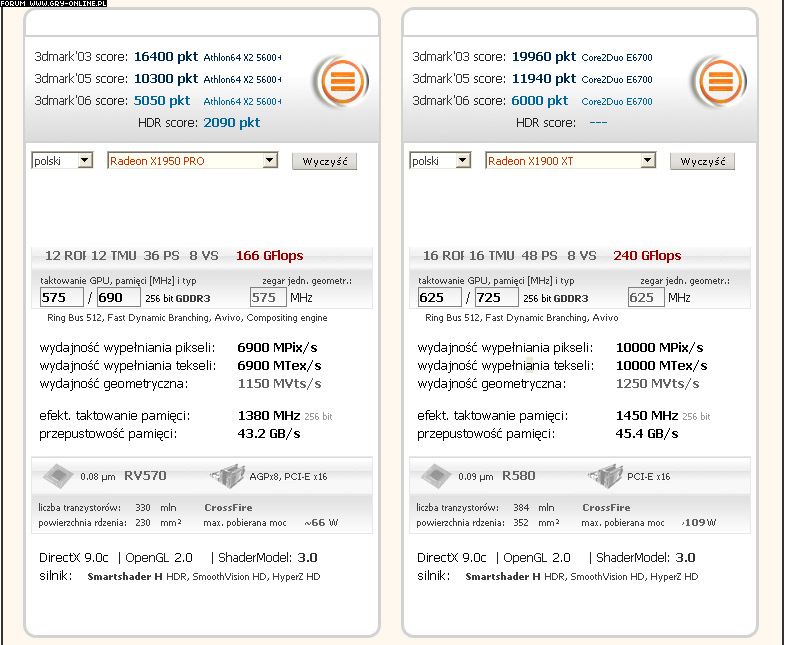Click the 166 GFlops value
This screenshot has width=786, height=645.
pos(270,256)
